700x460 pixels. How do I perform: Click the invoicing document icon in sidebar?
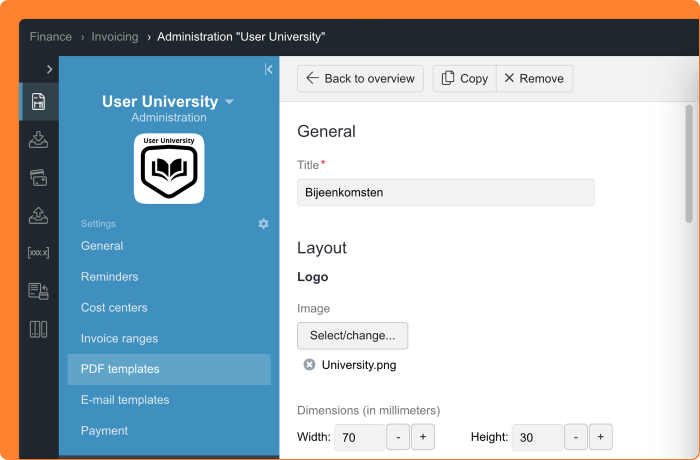38,101
